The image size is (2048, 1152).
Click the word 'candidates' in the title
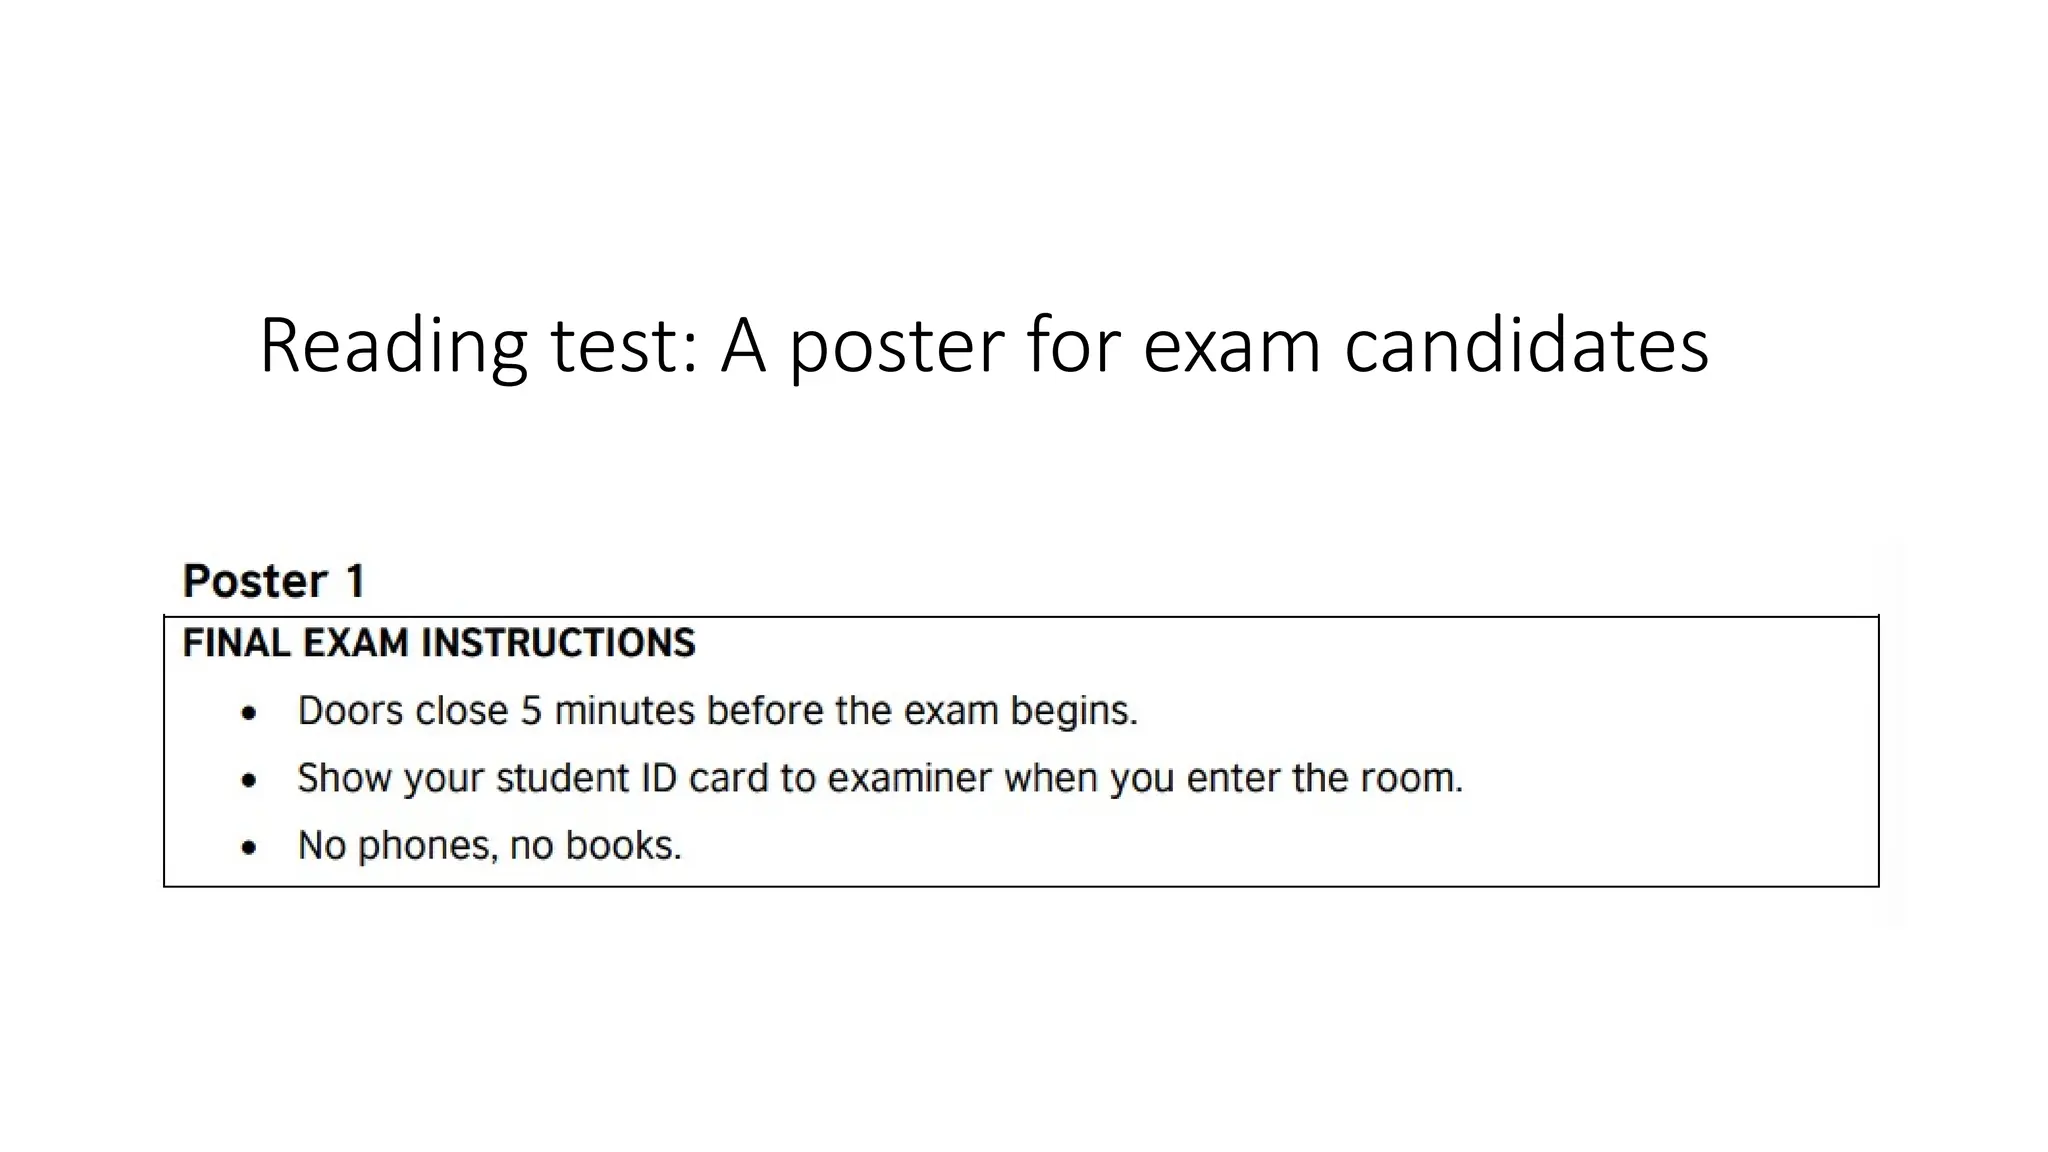coord(1526,346)
